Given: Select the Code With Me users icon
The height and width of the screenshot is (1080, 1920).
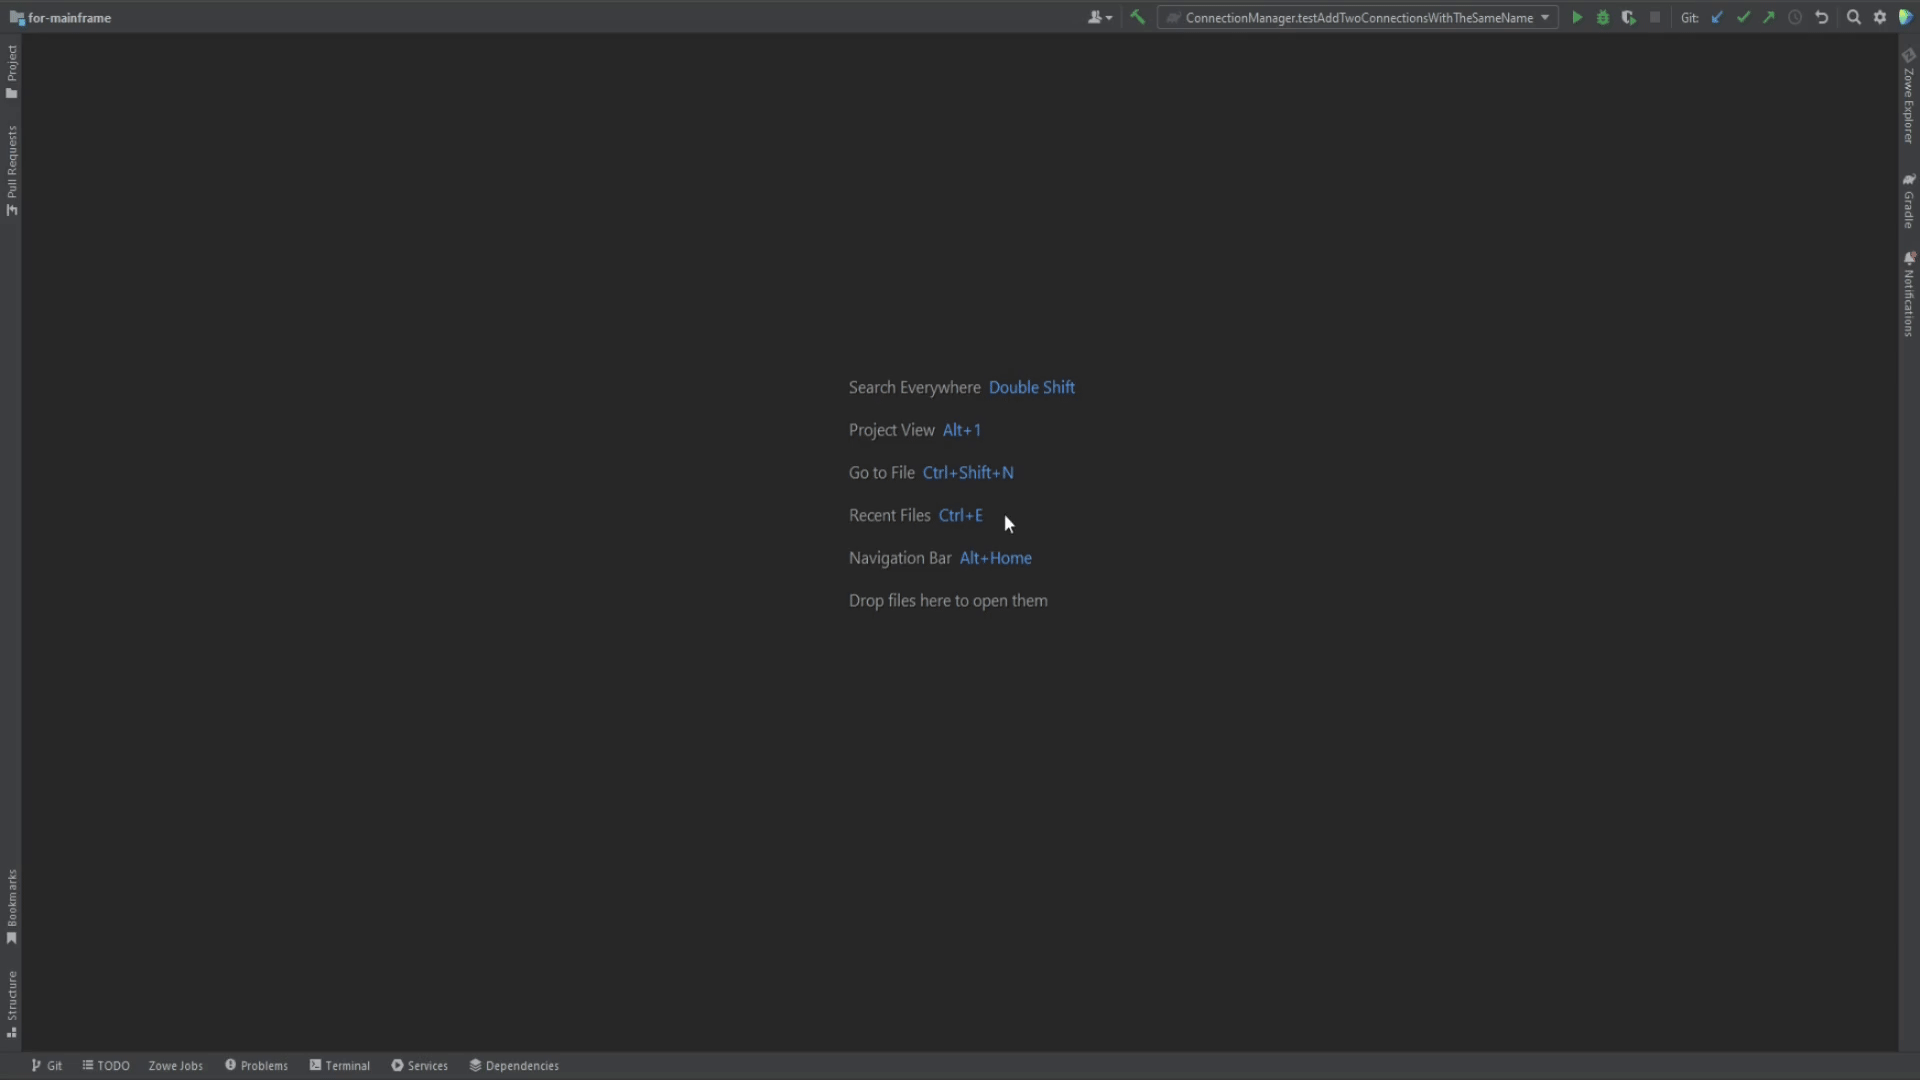Looking at the screenshot, I should [x=1095, y=17].
